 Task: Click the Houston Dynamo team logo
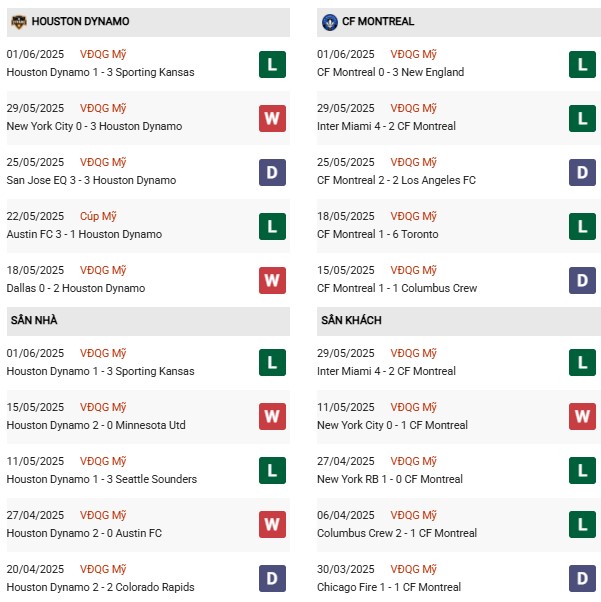18,22
